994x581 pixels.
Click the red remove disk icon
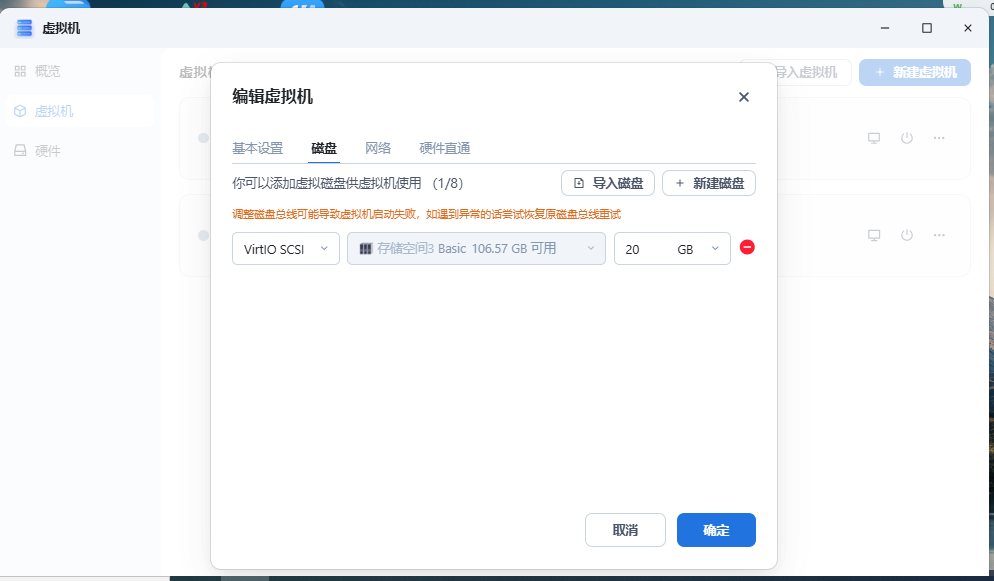coord(747,247)
